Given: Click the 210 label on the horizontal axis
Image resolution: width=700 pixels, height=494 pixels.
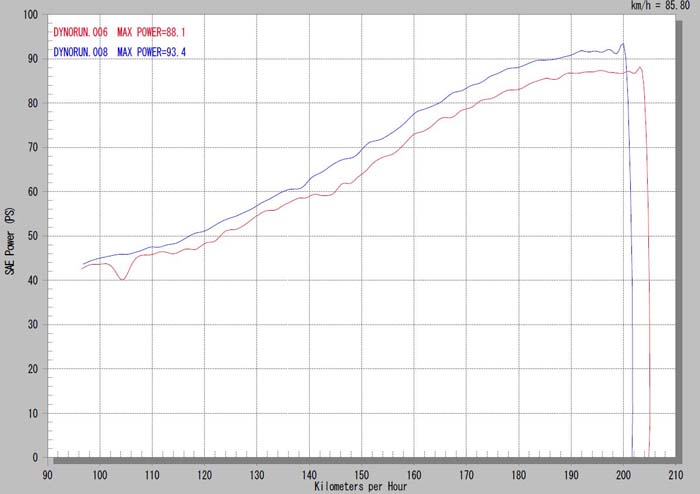Looking at the screenshot, I should (676, 475).
